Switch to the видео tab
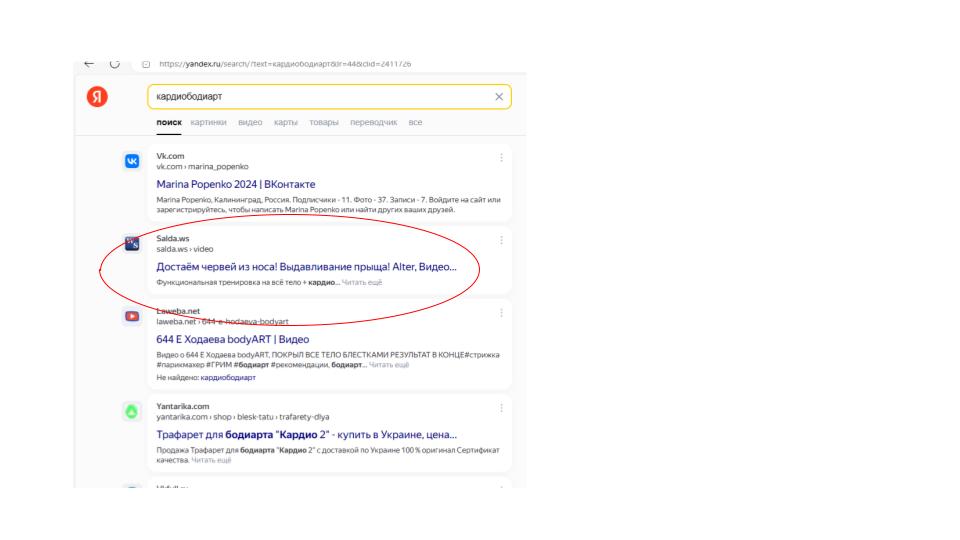The height and width of the screenshot is (540, 960). click(250, 122)
